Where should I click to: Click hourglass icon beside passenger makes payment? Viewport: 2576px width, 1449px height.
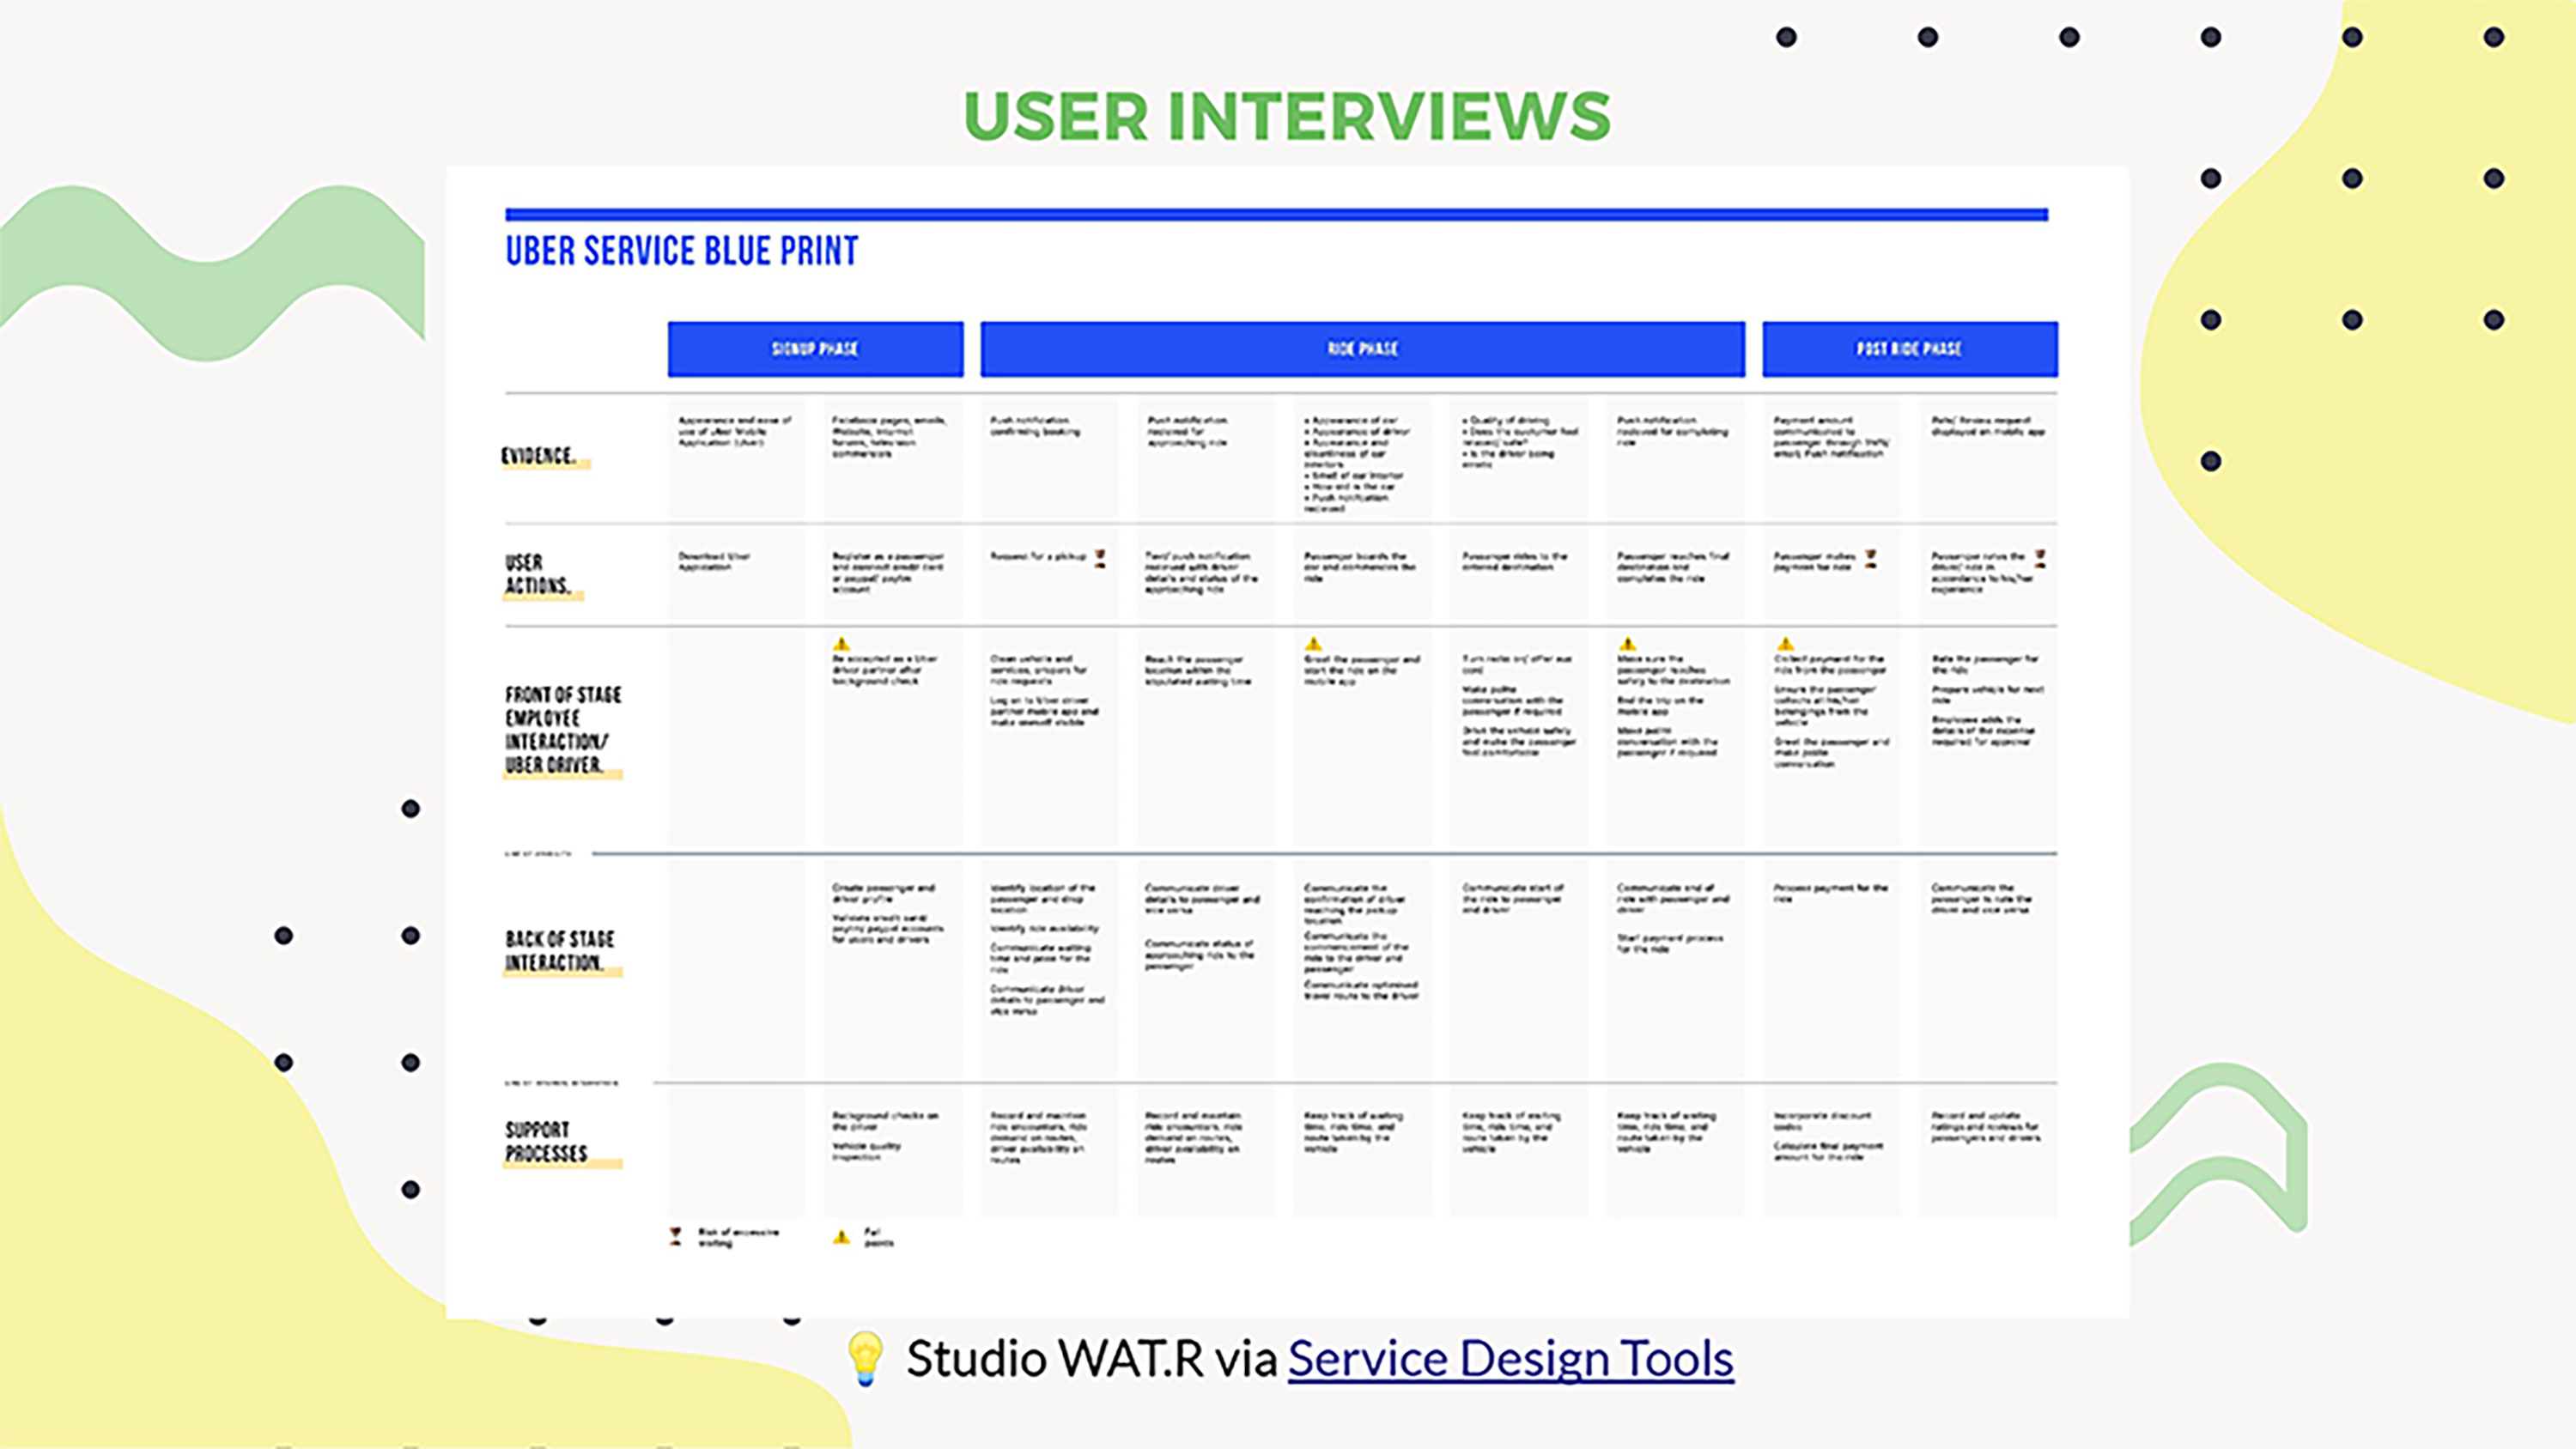[1871, 558]
